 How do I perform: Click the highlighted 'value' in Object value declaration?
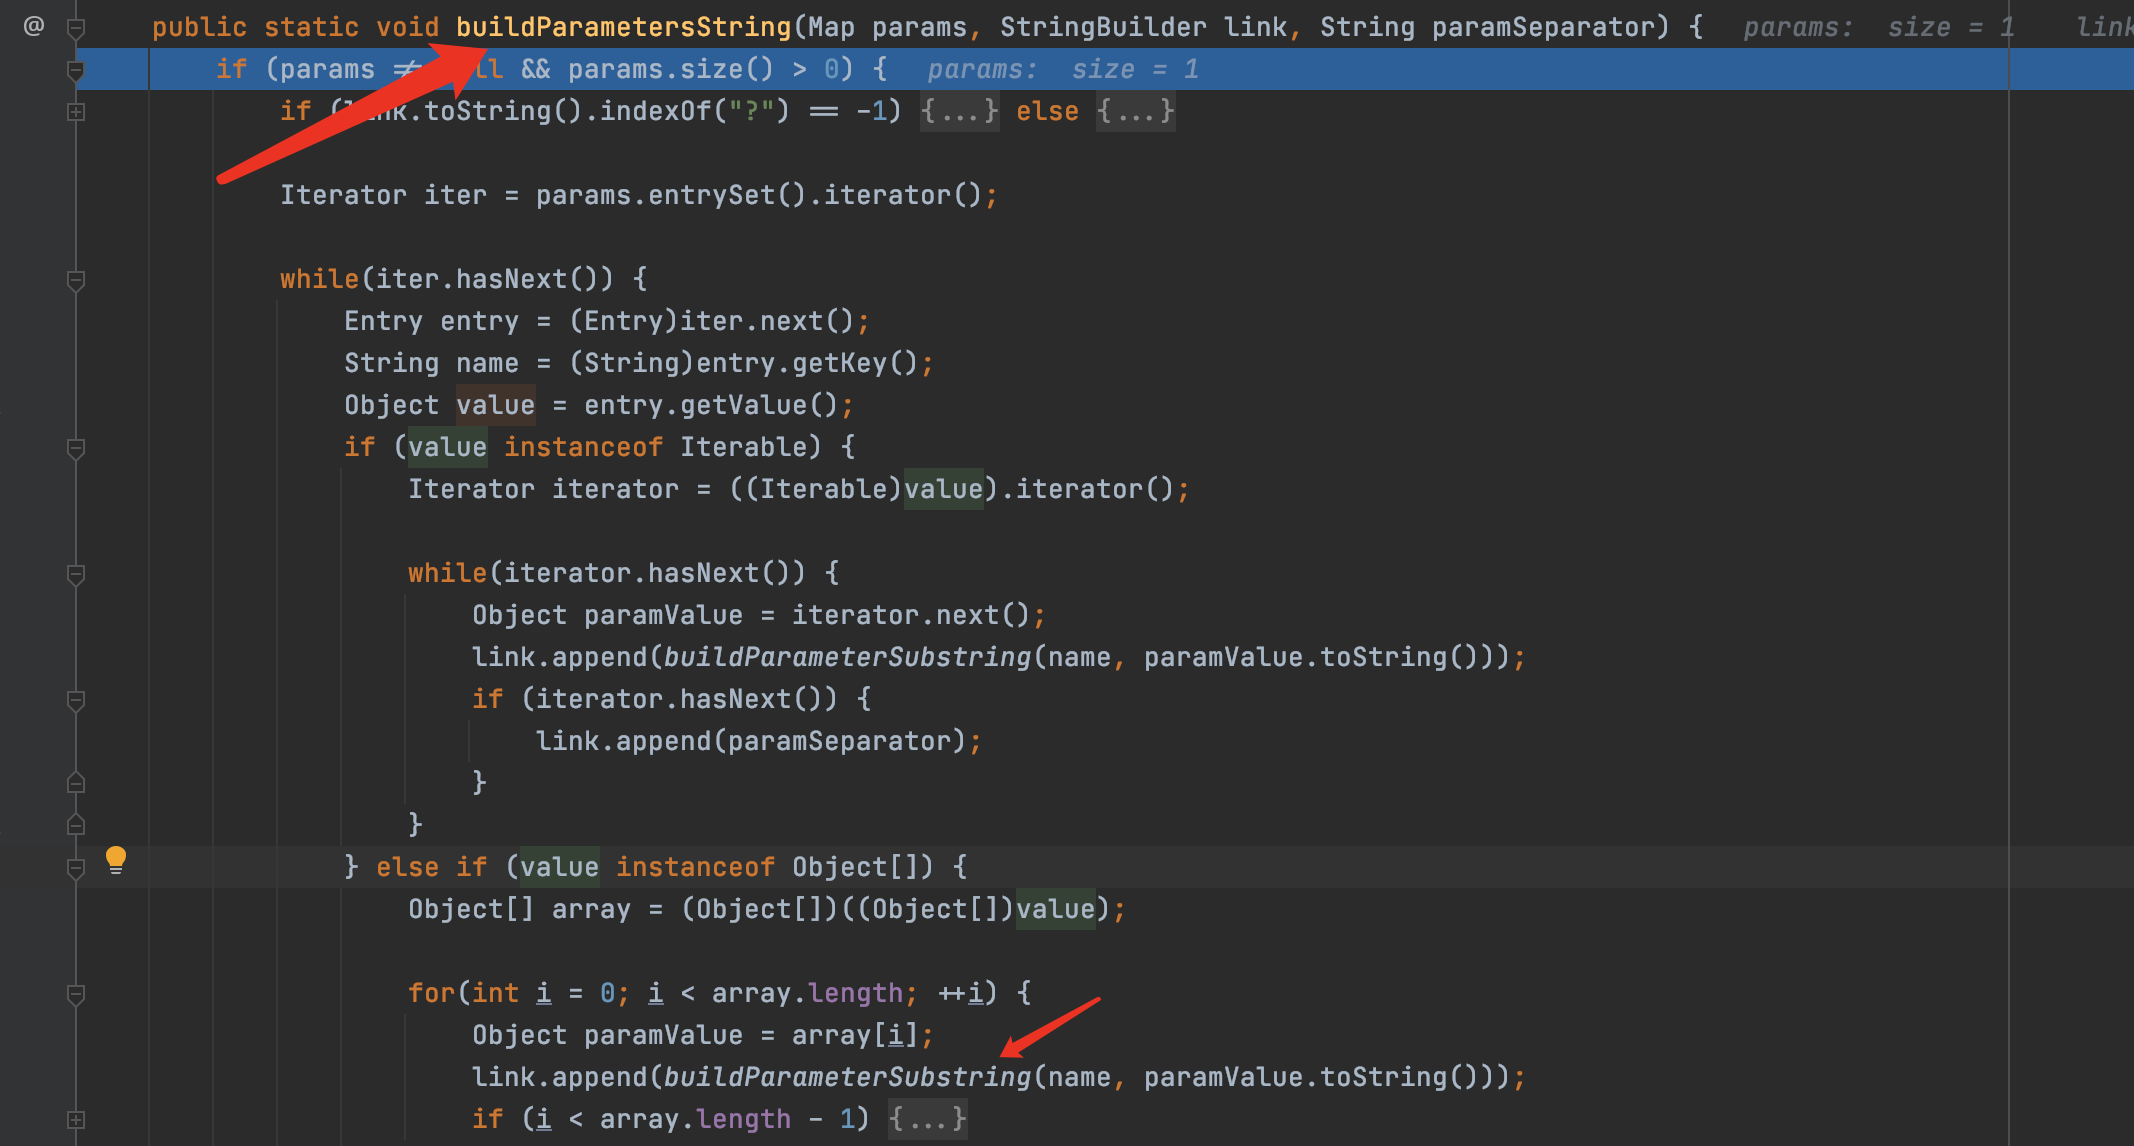tap(495, 405)
